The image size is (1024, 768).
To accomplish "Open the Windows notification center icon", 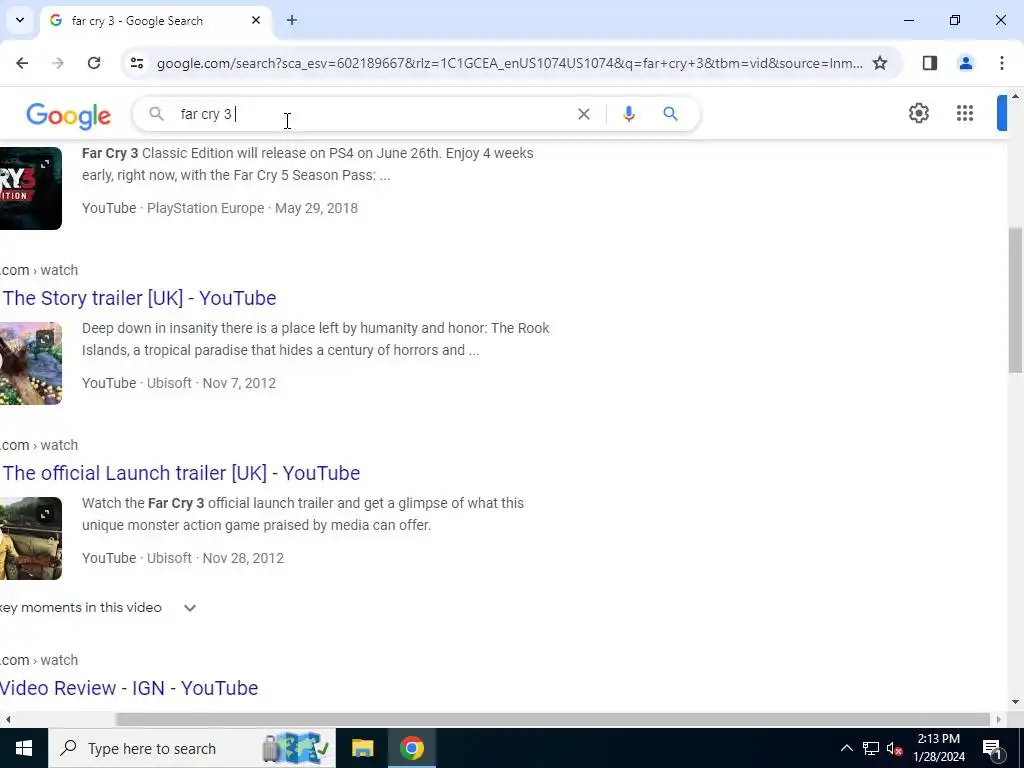I will coord(993,748).
